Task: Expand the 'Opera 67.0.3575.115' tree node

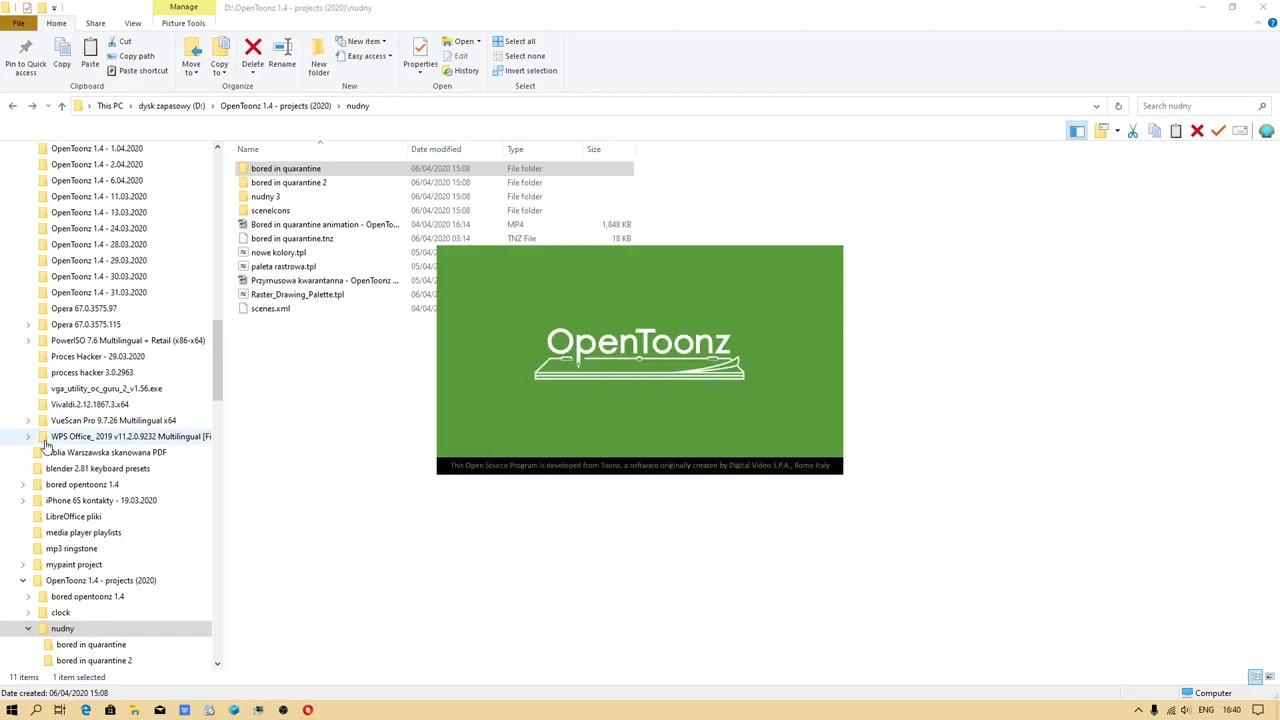Action: point(28,325)
